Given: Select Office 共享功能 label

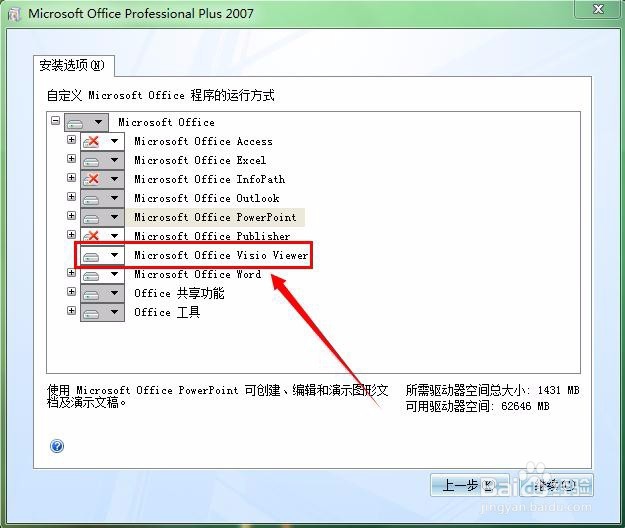Looking at the screenshot, I should pyautogui.click(x=179, y=293).
